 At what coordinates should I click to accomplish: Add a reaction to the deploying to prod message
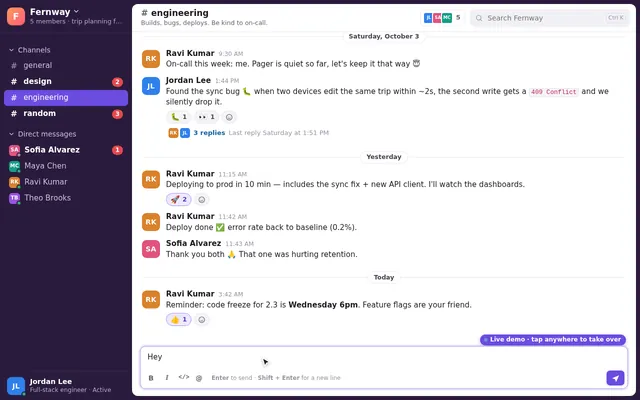202,200
